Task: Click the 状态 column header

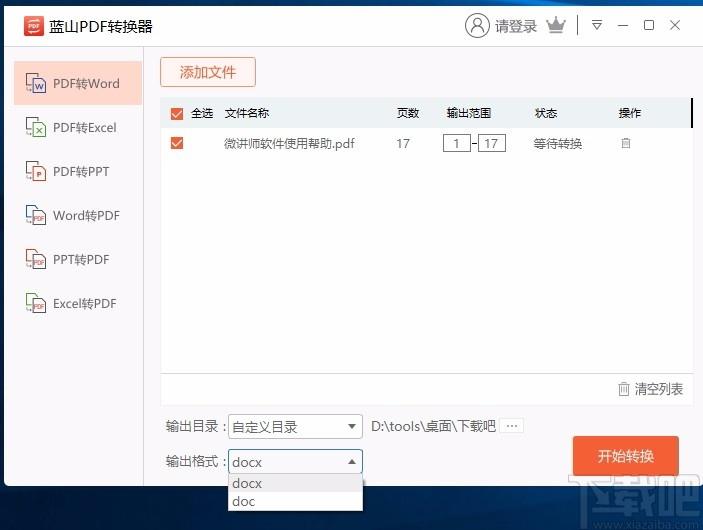Action: point(546,113)
